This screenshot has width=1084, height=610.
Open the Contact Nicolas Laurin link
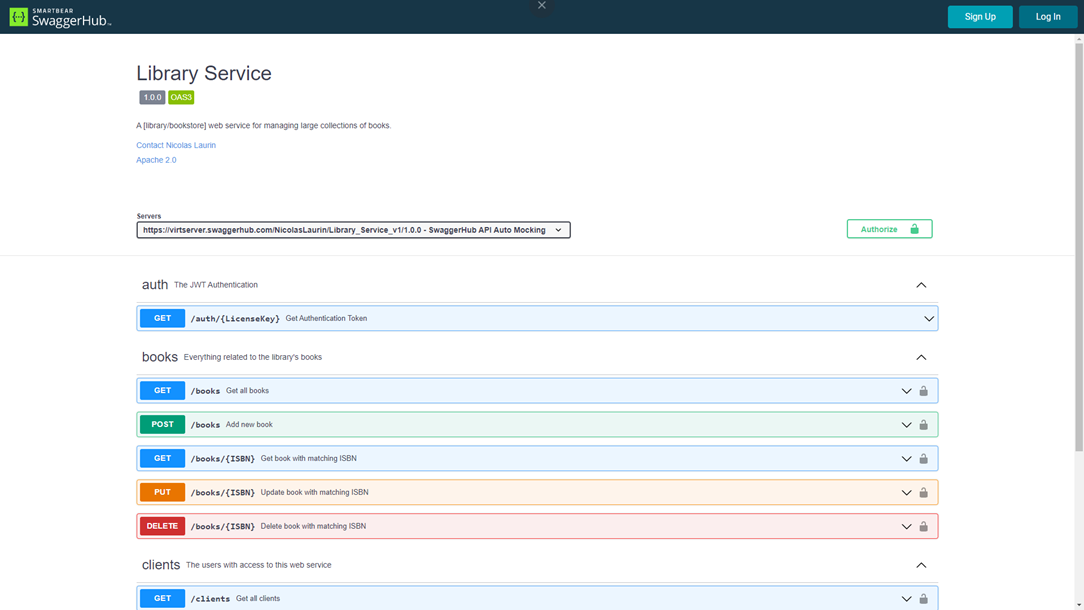[176, 145]
